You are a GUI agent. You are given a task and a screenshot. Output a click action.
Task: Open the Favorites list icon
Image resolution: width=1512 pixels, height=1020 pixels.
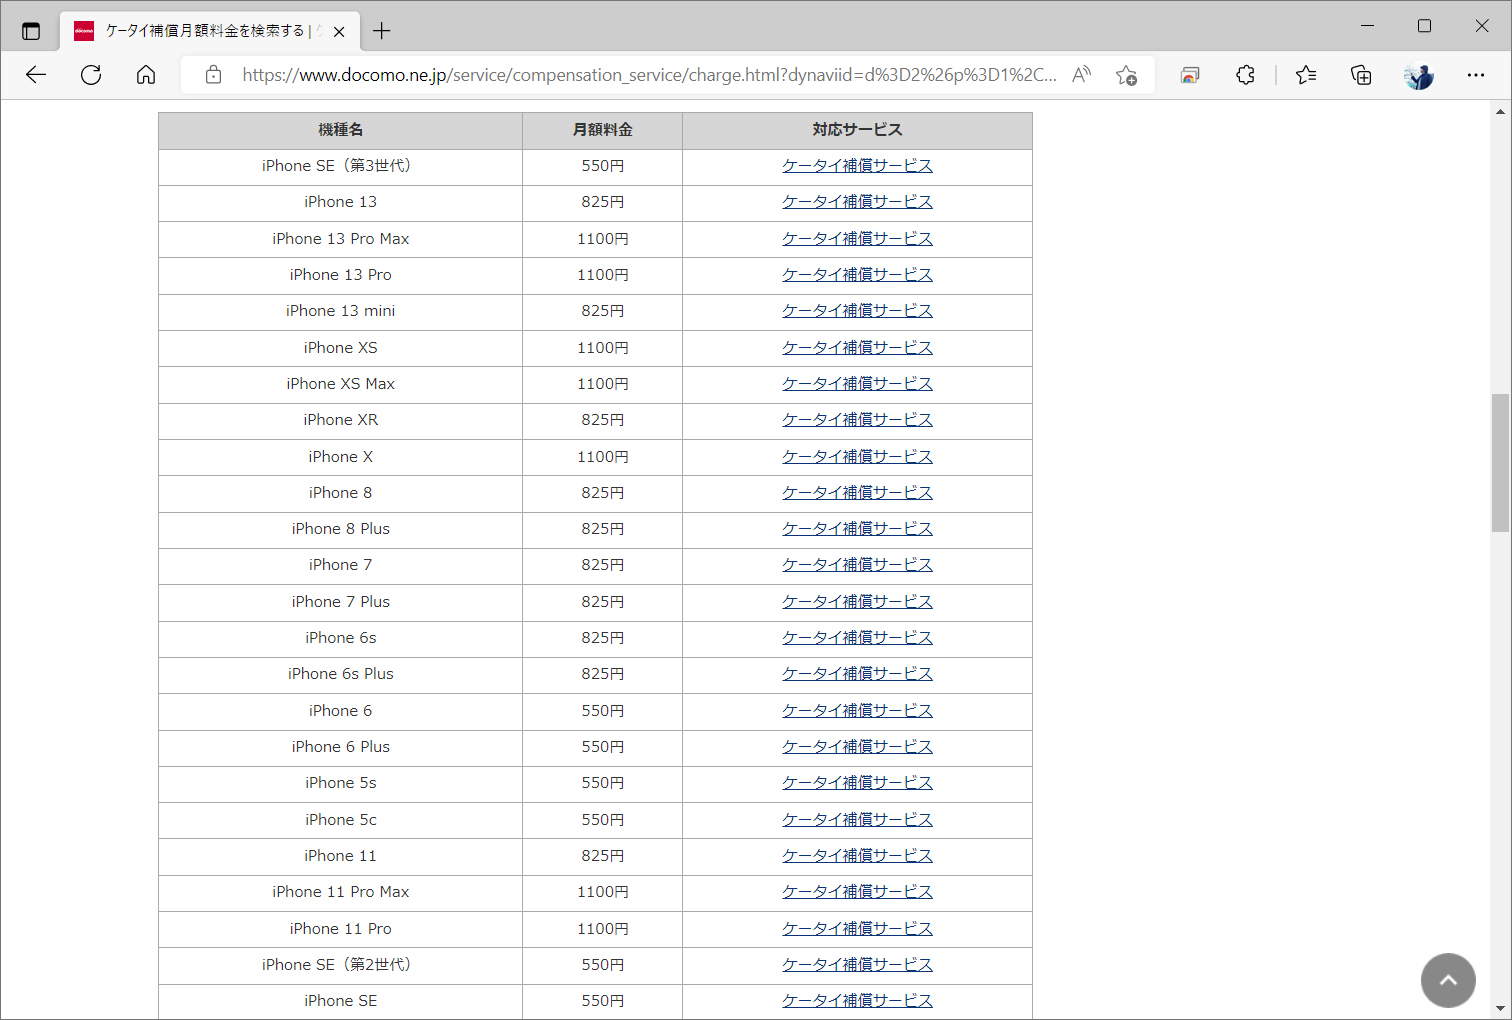point(1306,75)
